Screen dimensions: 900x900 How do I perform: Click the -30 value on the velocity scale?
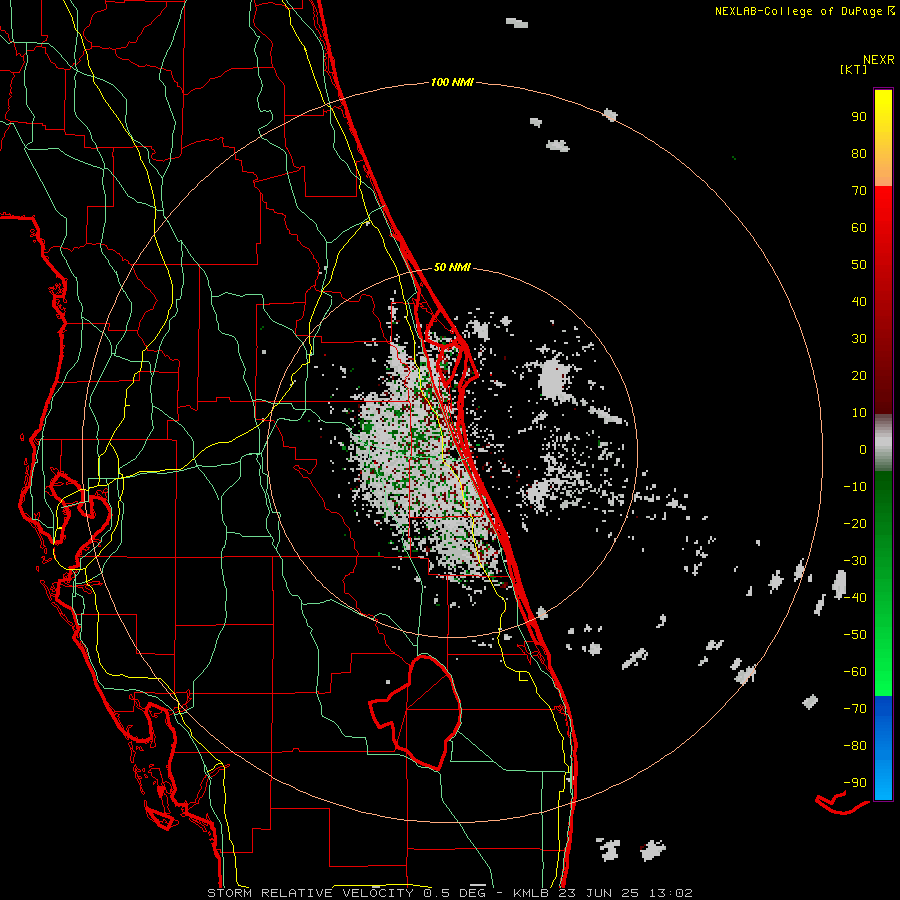pyautogui.click(x=855, y=561)
